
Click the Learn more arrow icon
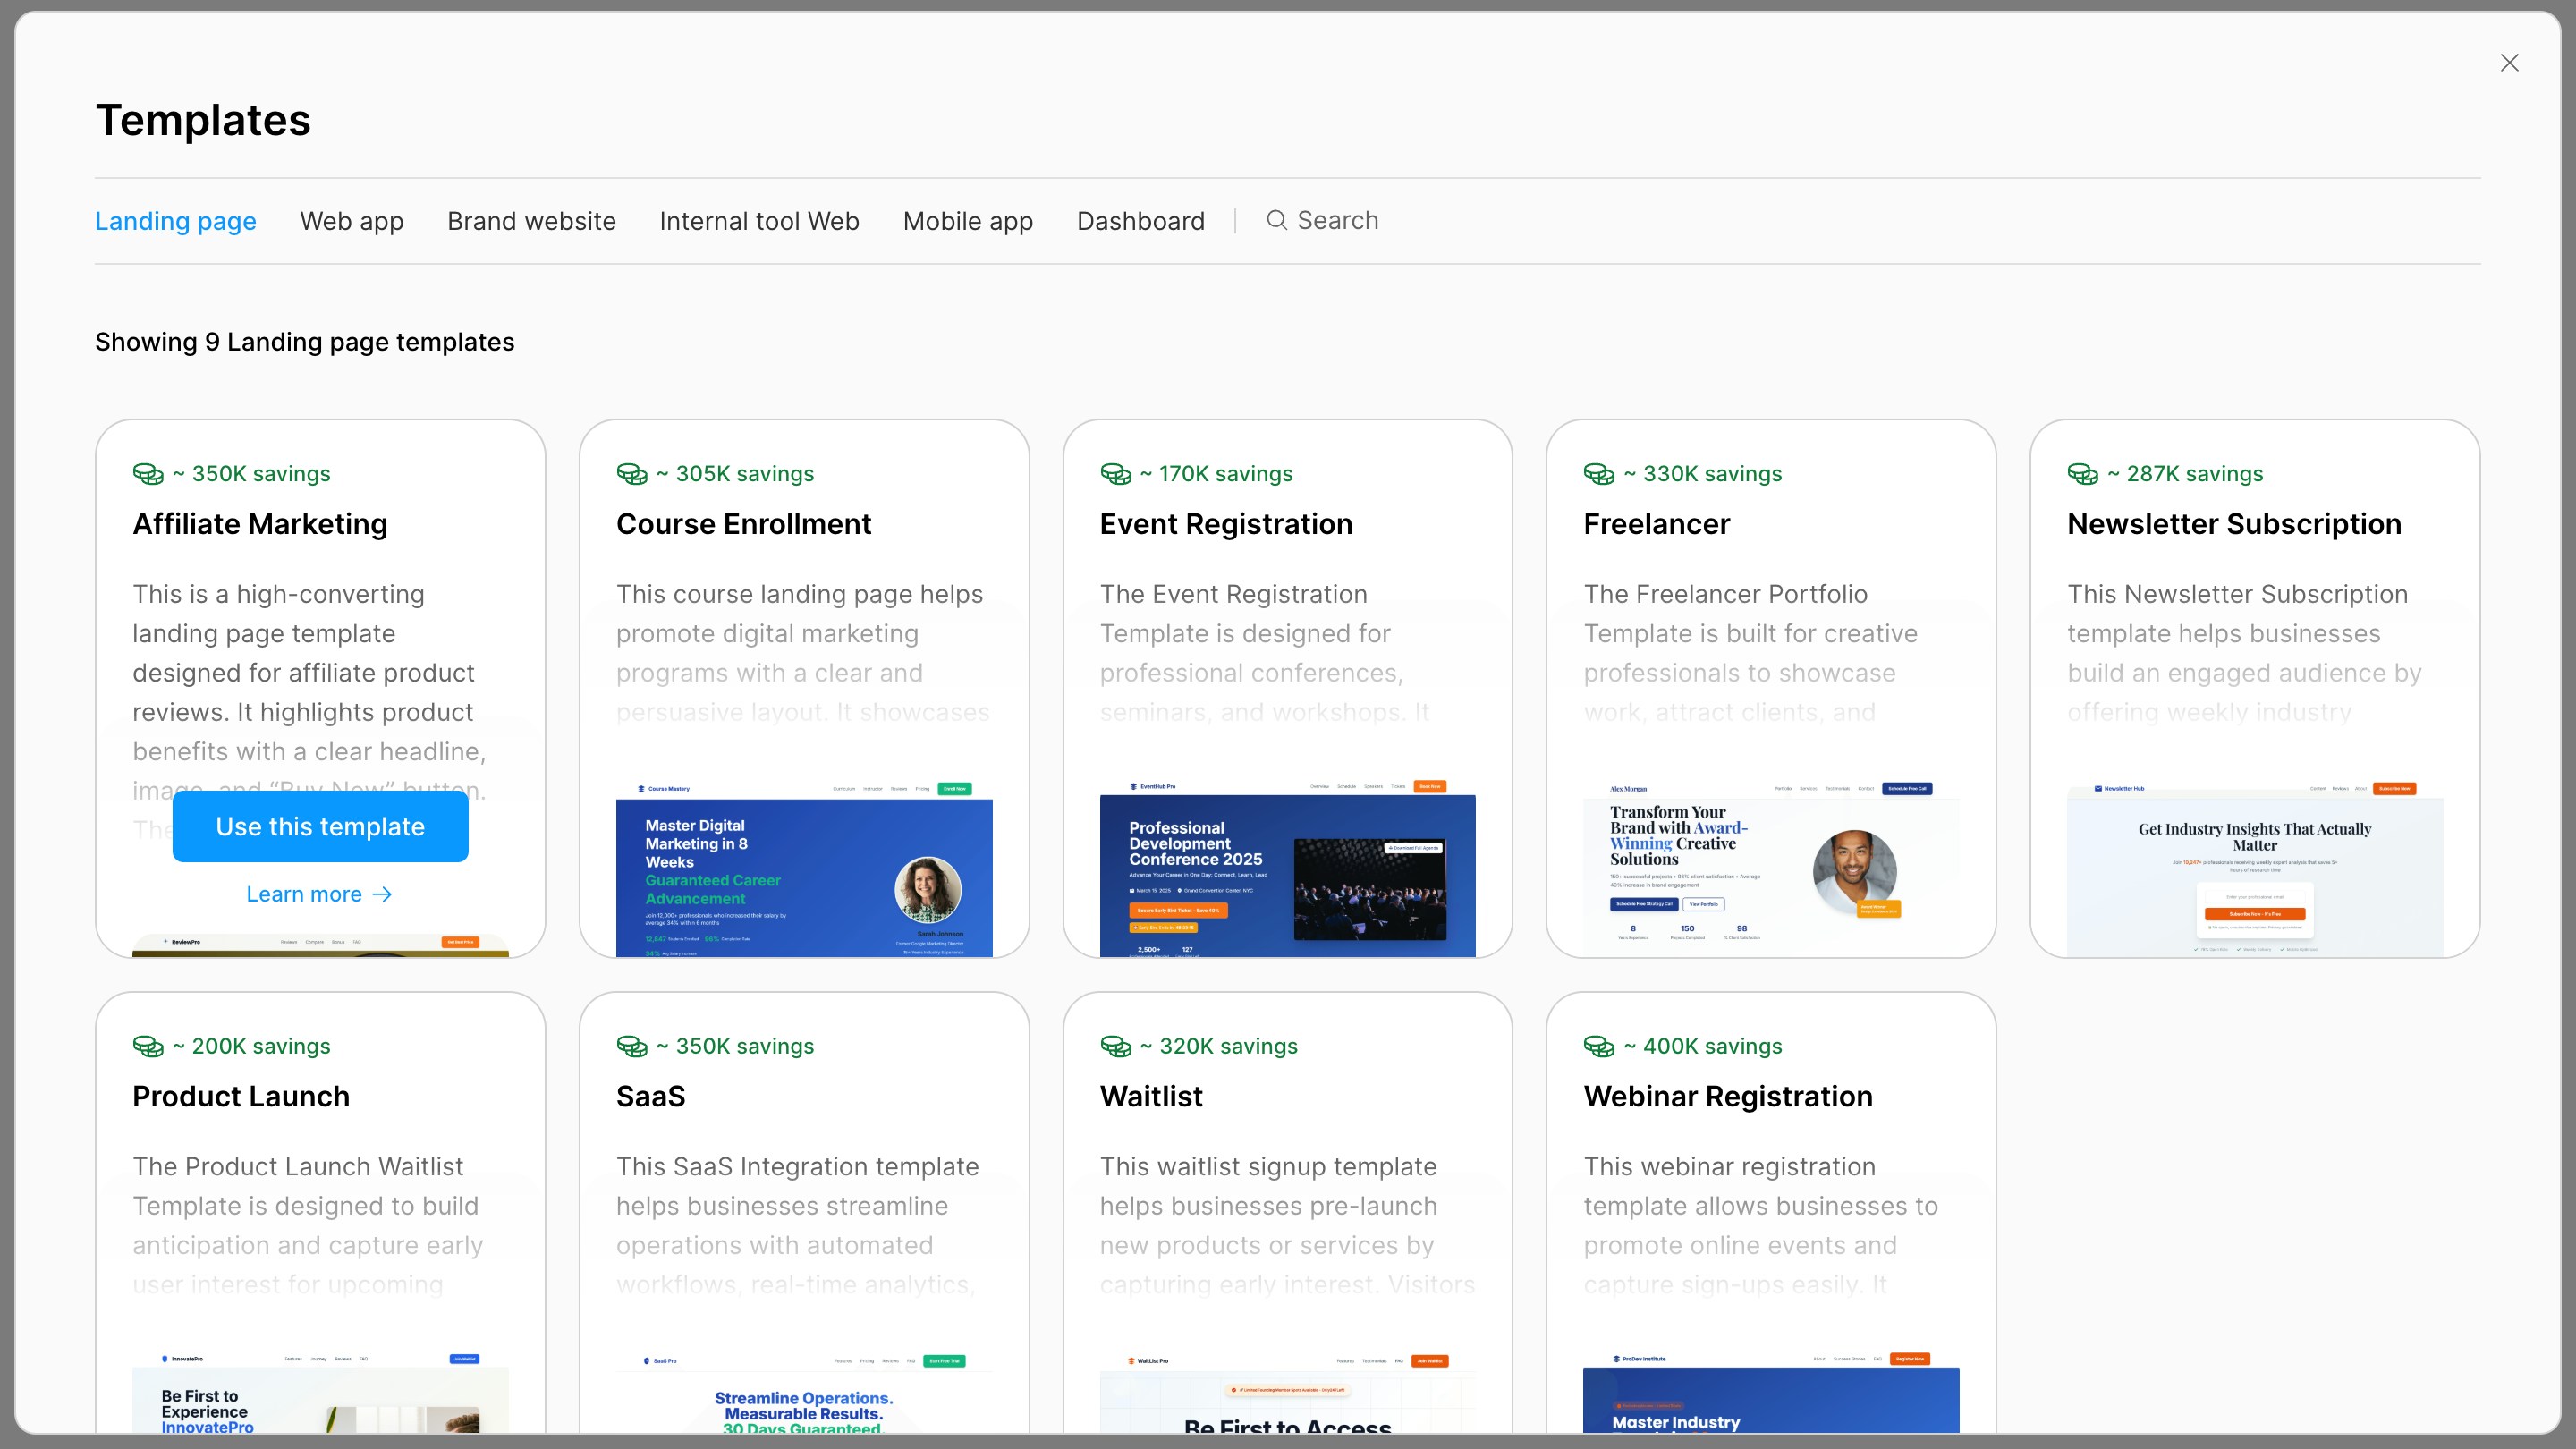click(x=382, y=894)
